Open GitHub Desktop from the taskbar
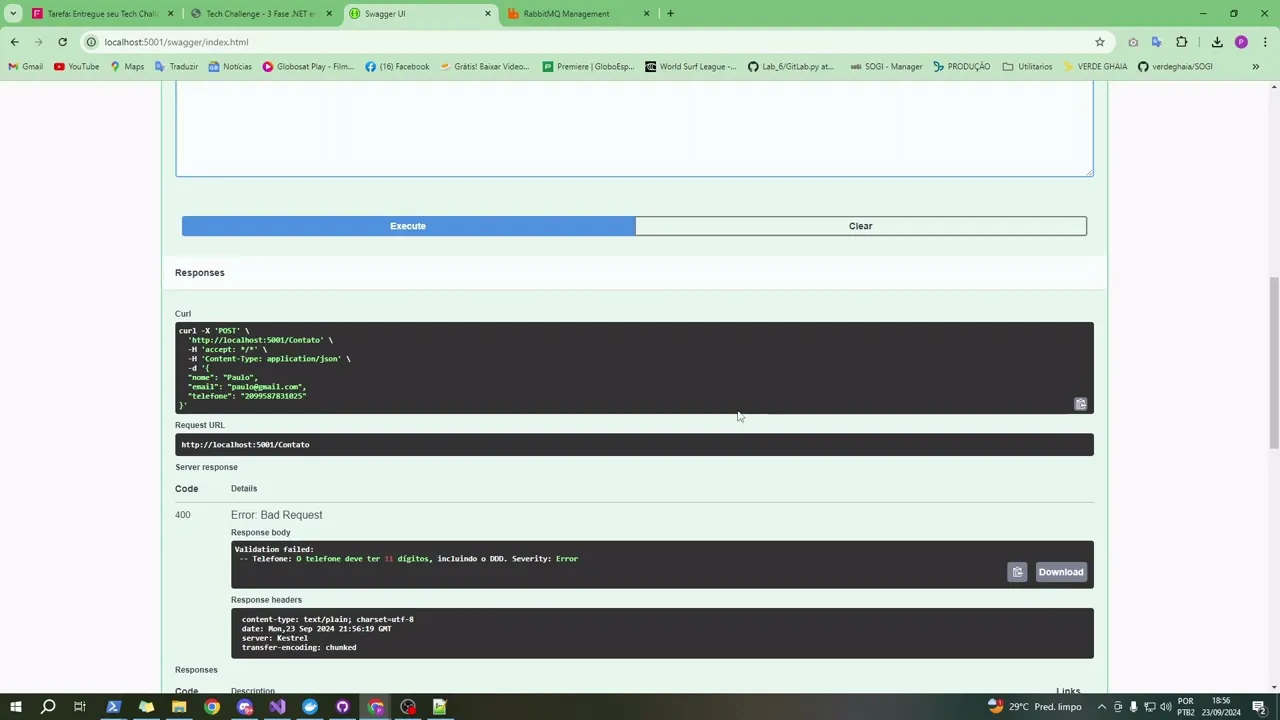 click(342, 707)
